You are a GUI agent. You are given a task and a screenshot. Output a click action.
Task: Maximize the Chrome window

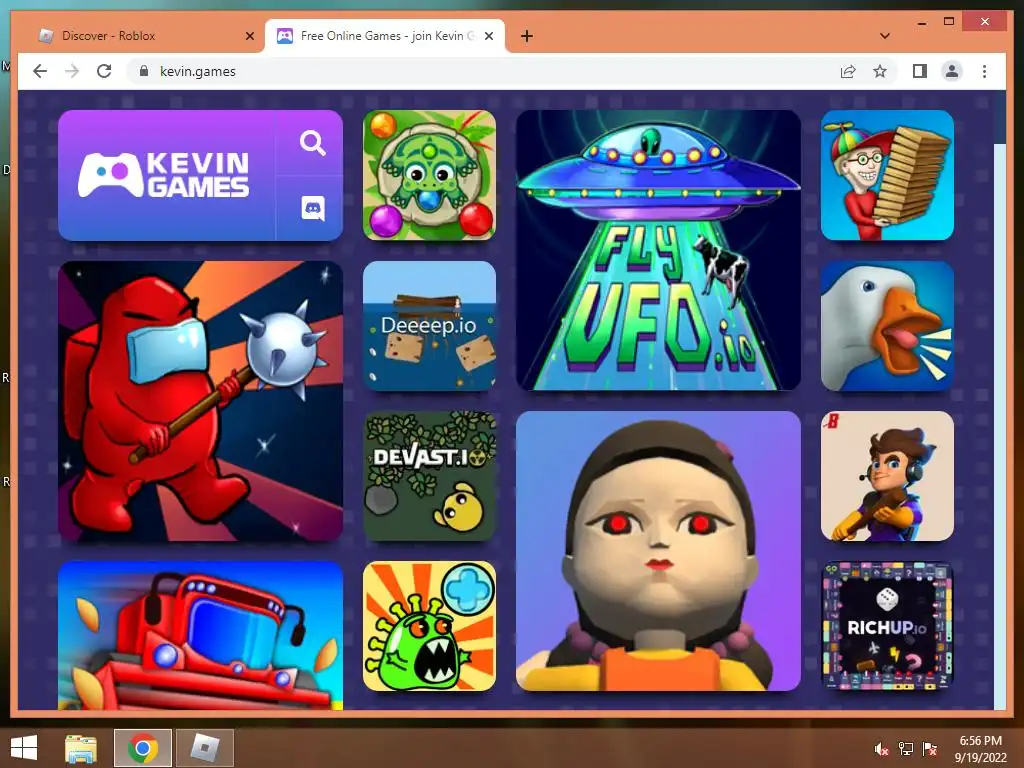point(949,22)
